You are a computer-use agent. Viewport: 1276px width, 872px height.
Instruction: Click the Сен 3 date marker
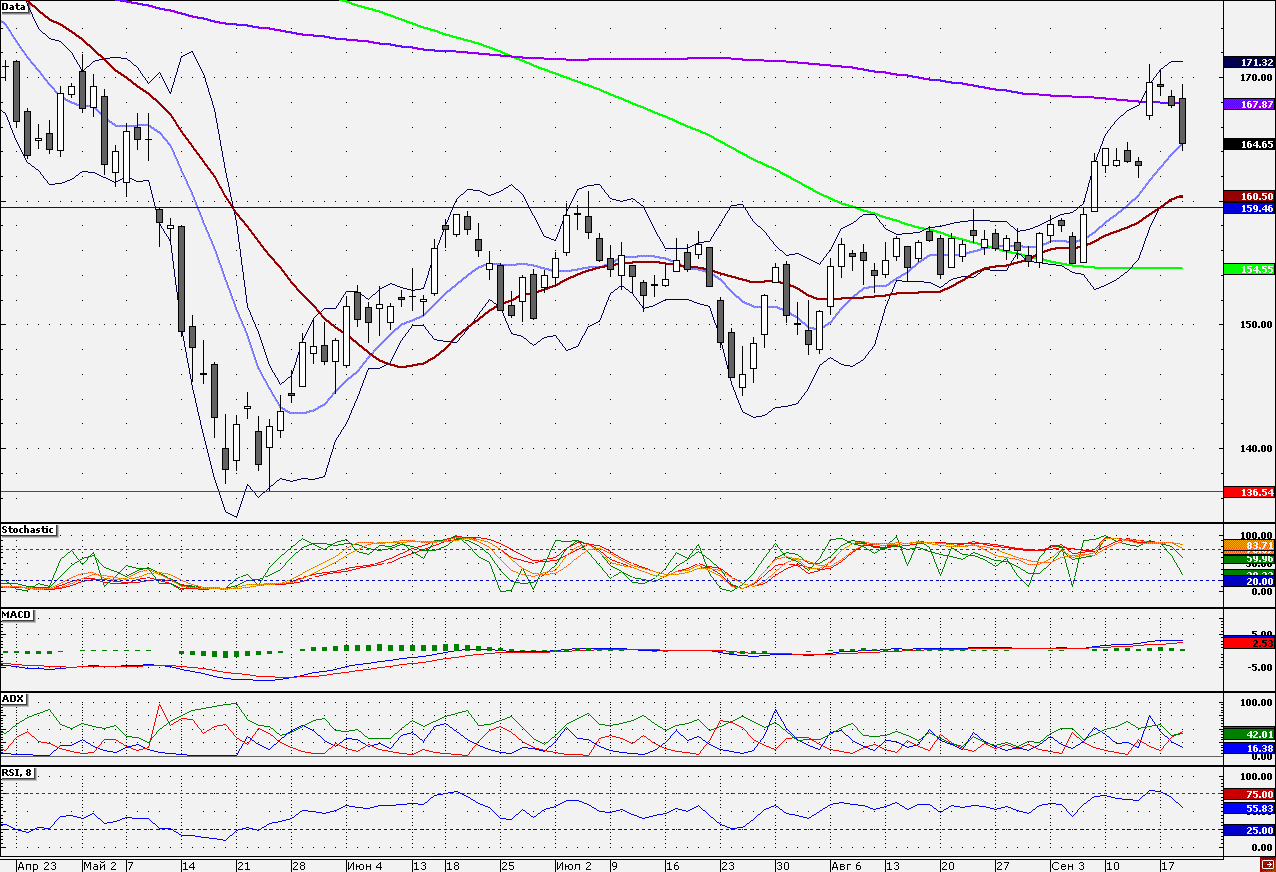[1068, 865]
